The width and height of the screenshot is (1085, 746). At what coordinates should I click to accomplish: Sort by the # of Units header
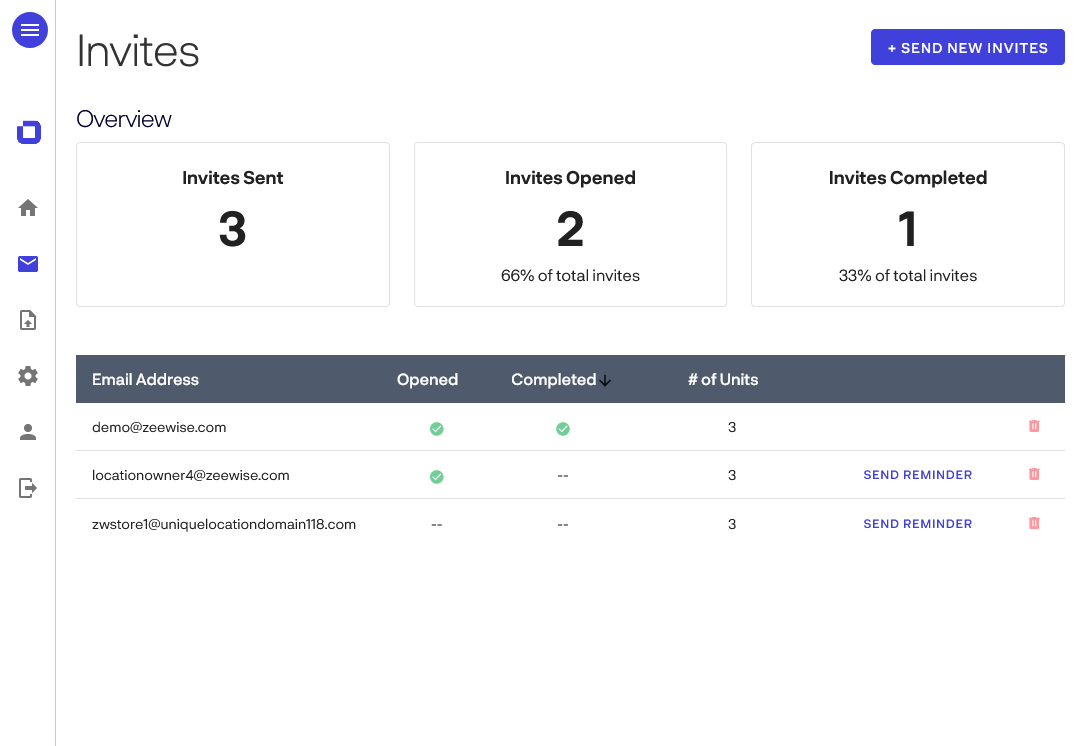coord(722,379)
